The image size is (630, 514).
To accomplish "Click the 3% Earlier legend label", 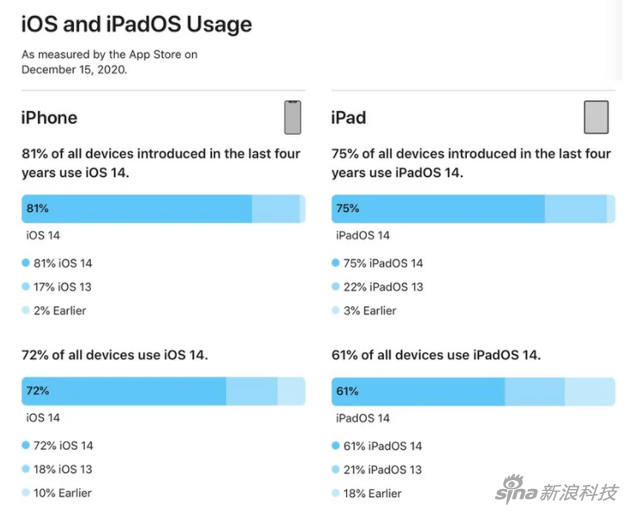I will pos(372,311).
